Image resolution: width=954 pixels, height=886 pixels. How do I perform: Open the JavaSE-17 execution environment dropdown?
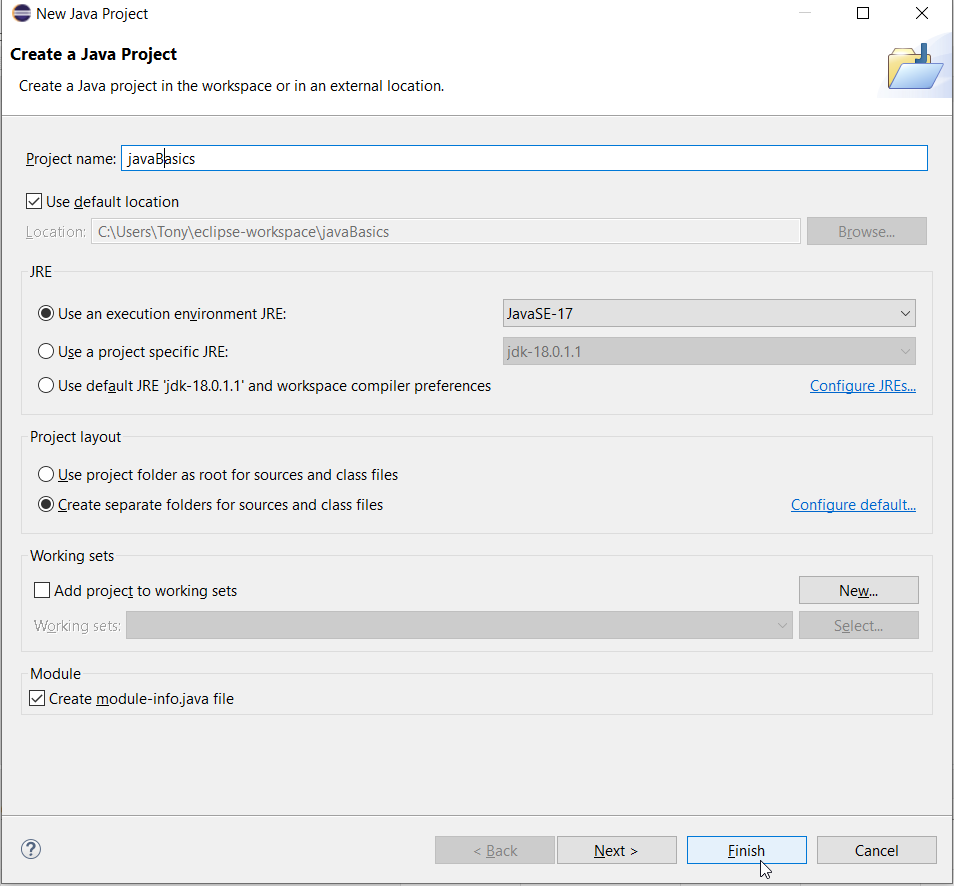709,313
